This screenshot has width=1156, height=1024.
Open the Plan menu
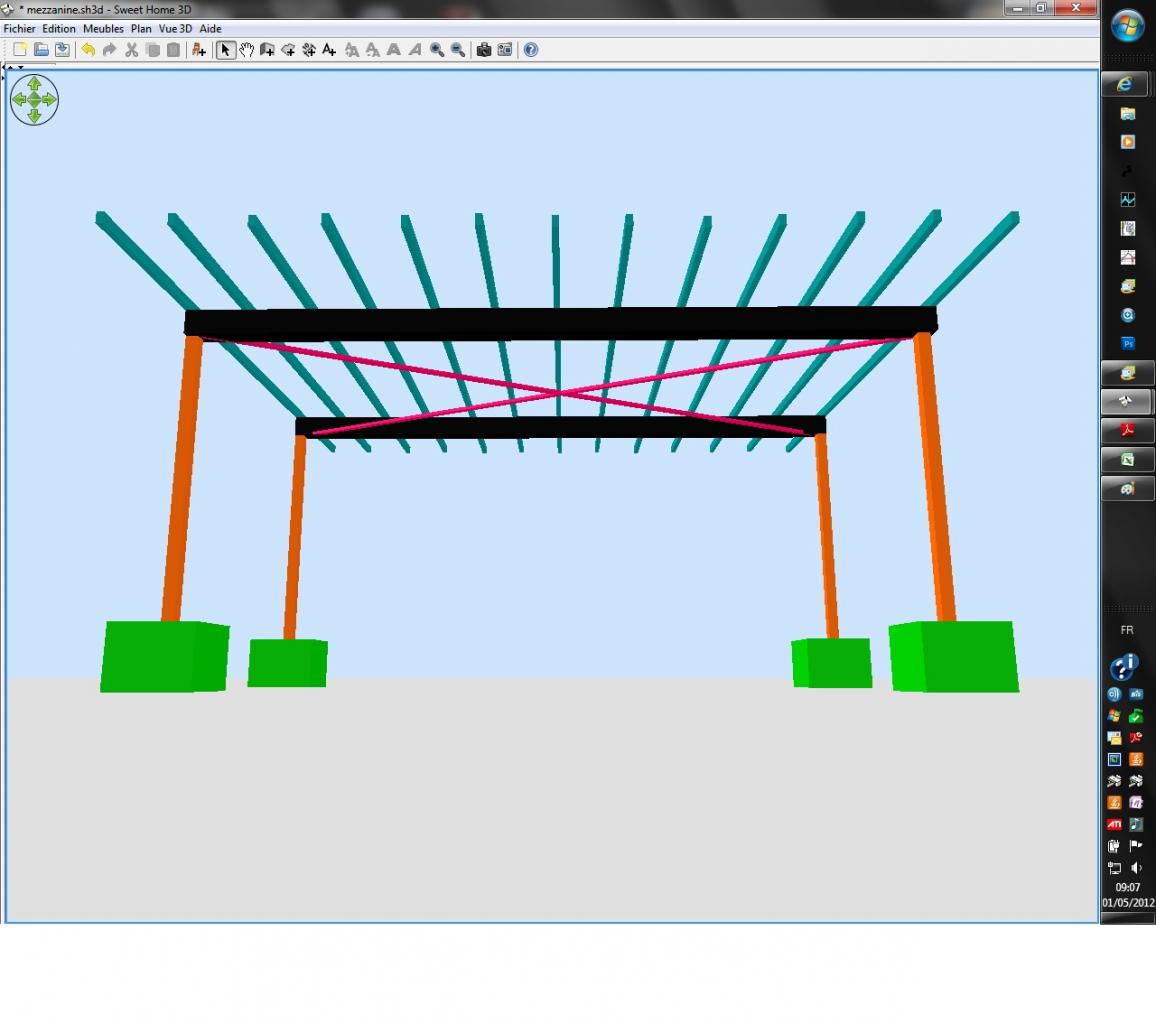click(141, 29)
